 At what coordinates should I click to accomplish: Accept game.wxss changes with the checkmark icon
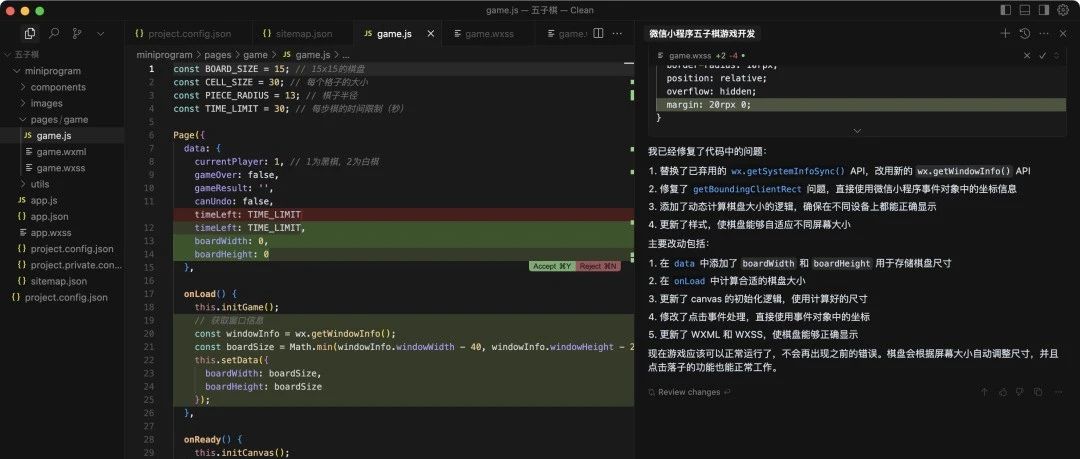pyautogui.click(x=1043, y=55)
